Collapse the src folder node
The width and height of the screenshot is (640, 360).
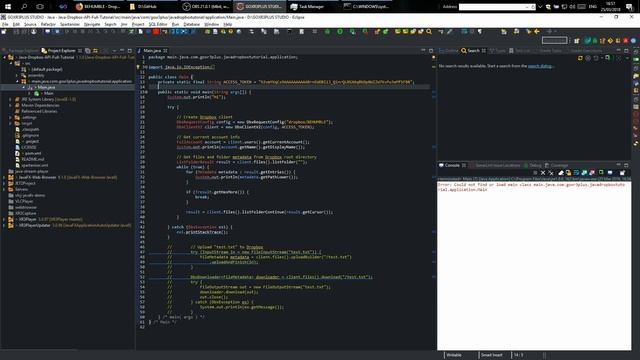pos(11,63)
